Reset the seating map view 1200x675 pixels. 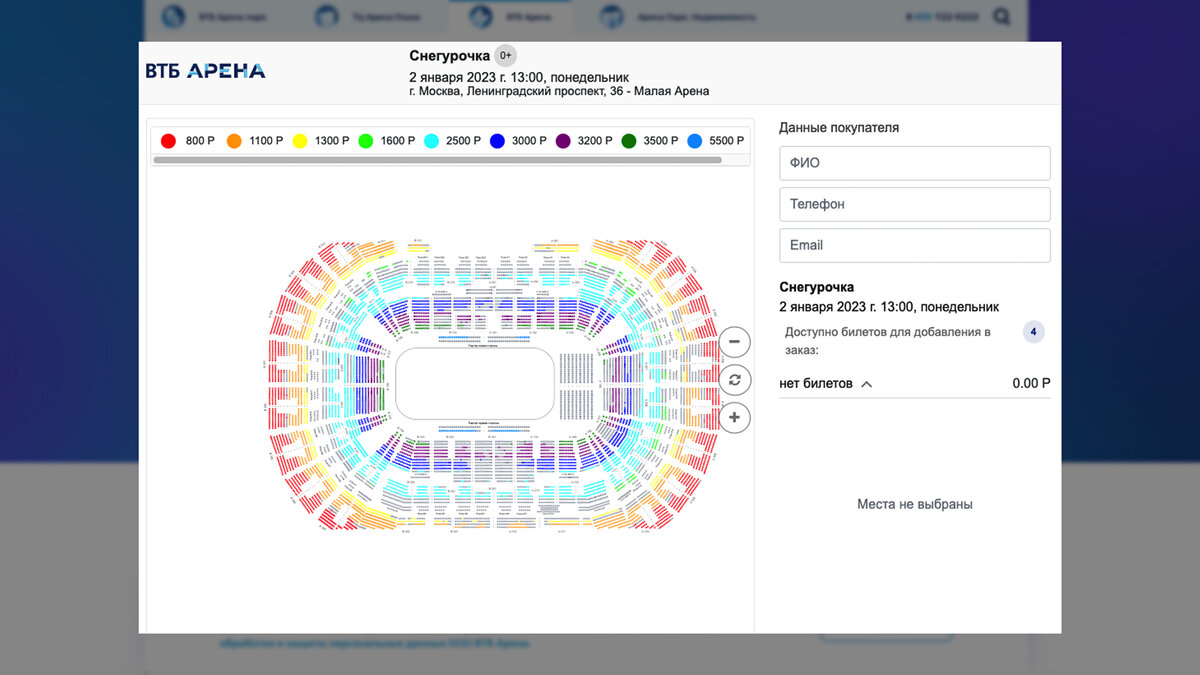734,379
